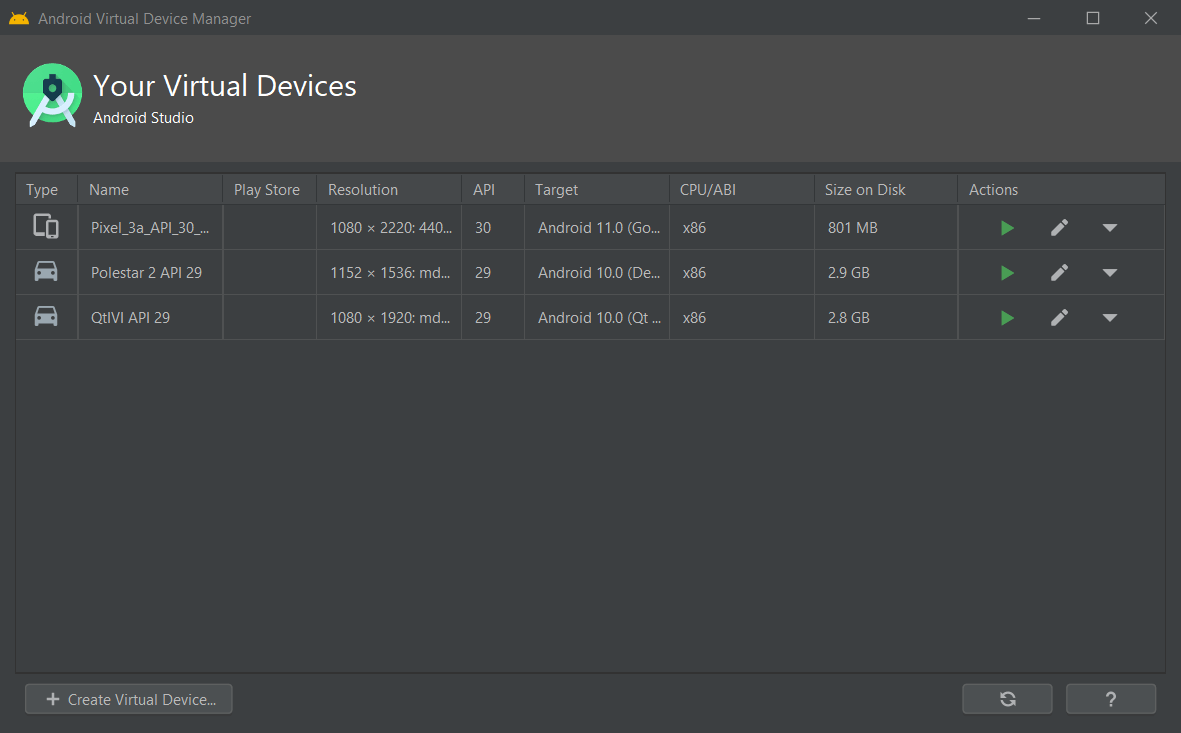Show more actions for QtIVI API 29
The height and width of the screenshot is (733, 1181).
tap(1109, 318)
